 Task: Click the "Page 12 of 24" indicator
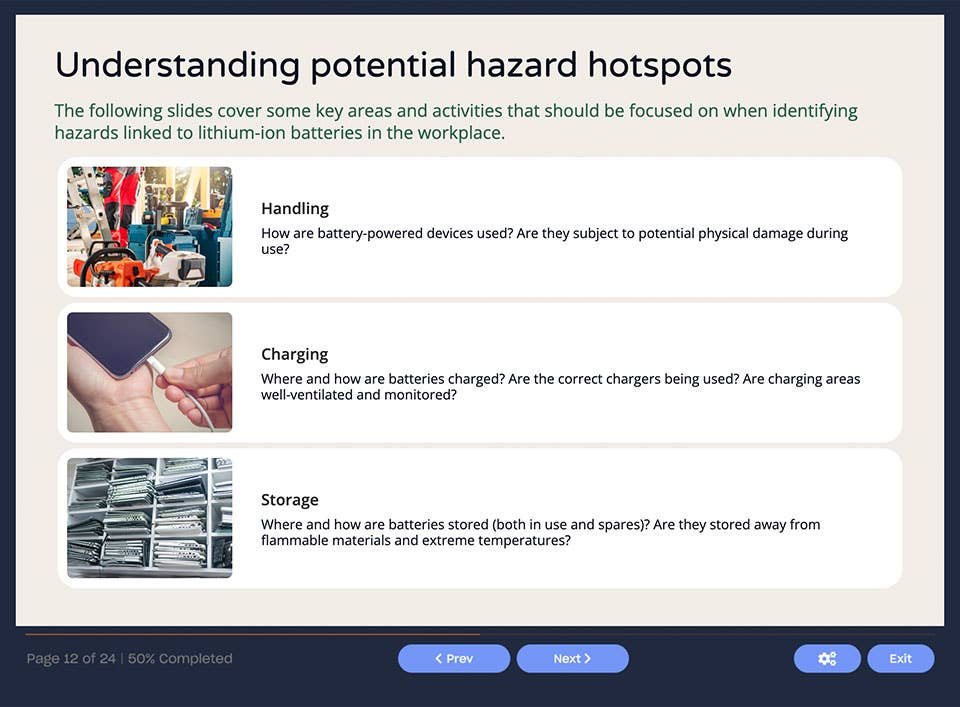tap(68, 658)
